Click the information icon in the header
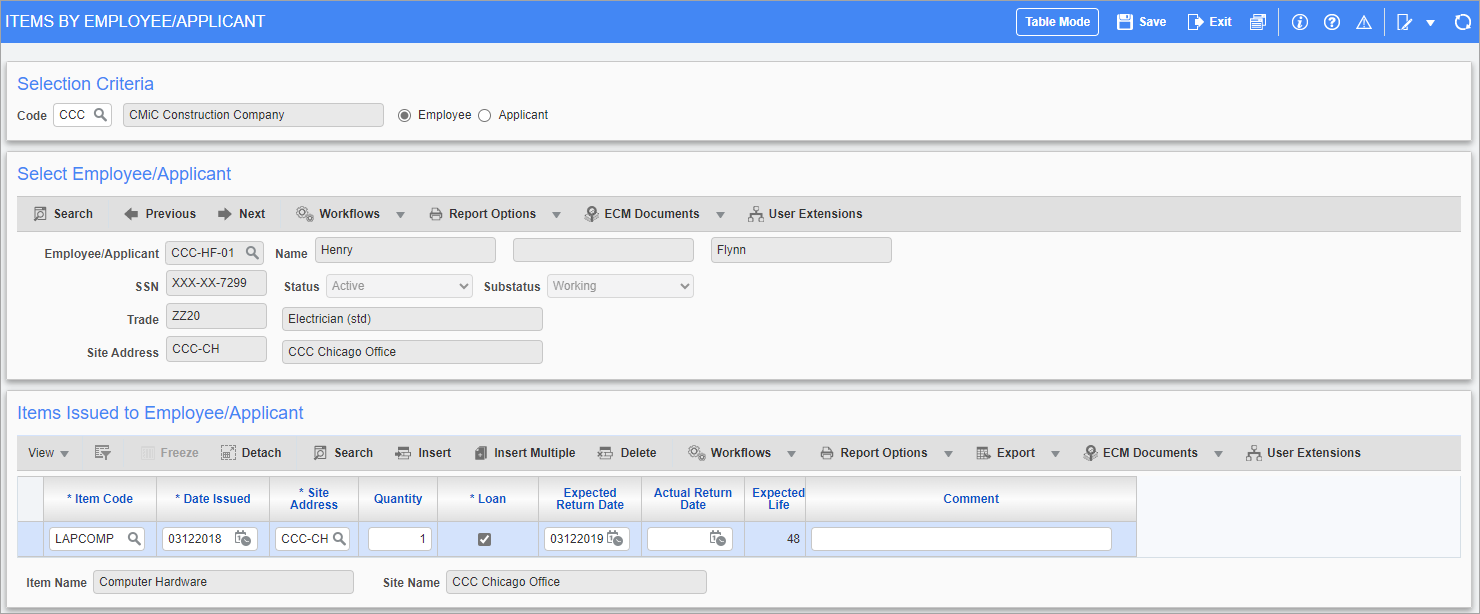 (x=1299, y=21)
